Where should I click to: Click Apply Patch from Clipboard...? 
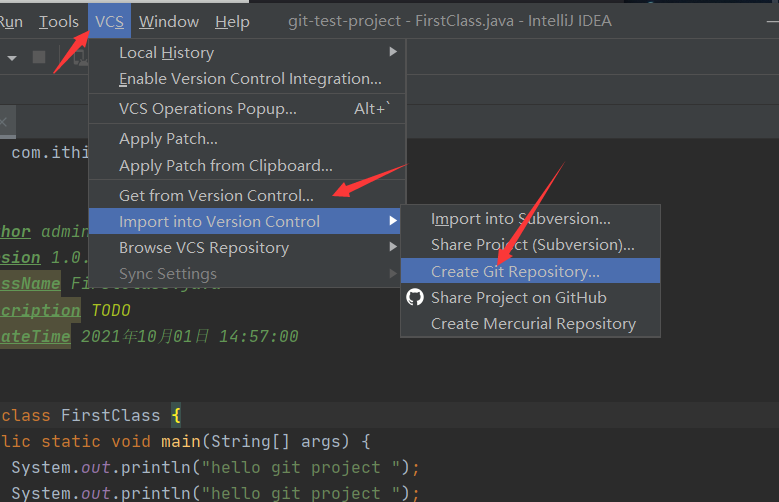point(225,166)
